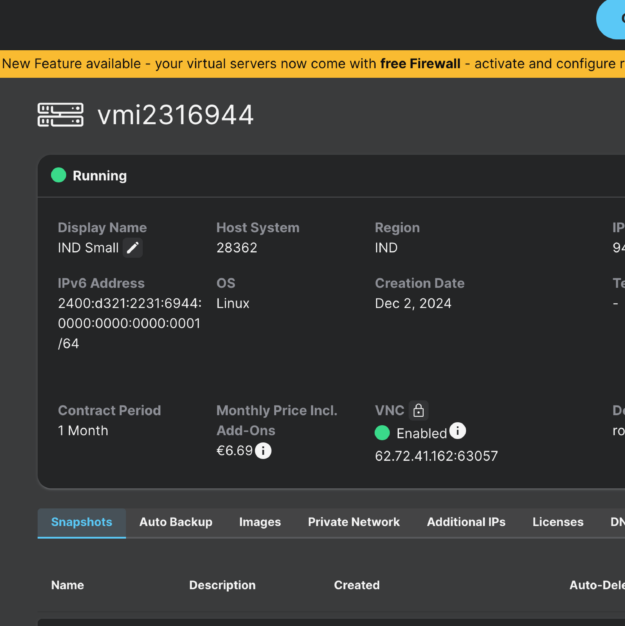Go to the Additional IPs tab
625x626 pixels.
[x=466, y=522]
